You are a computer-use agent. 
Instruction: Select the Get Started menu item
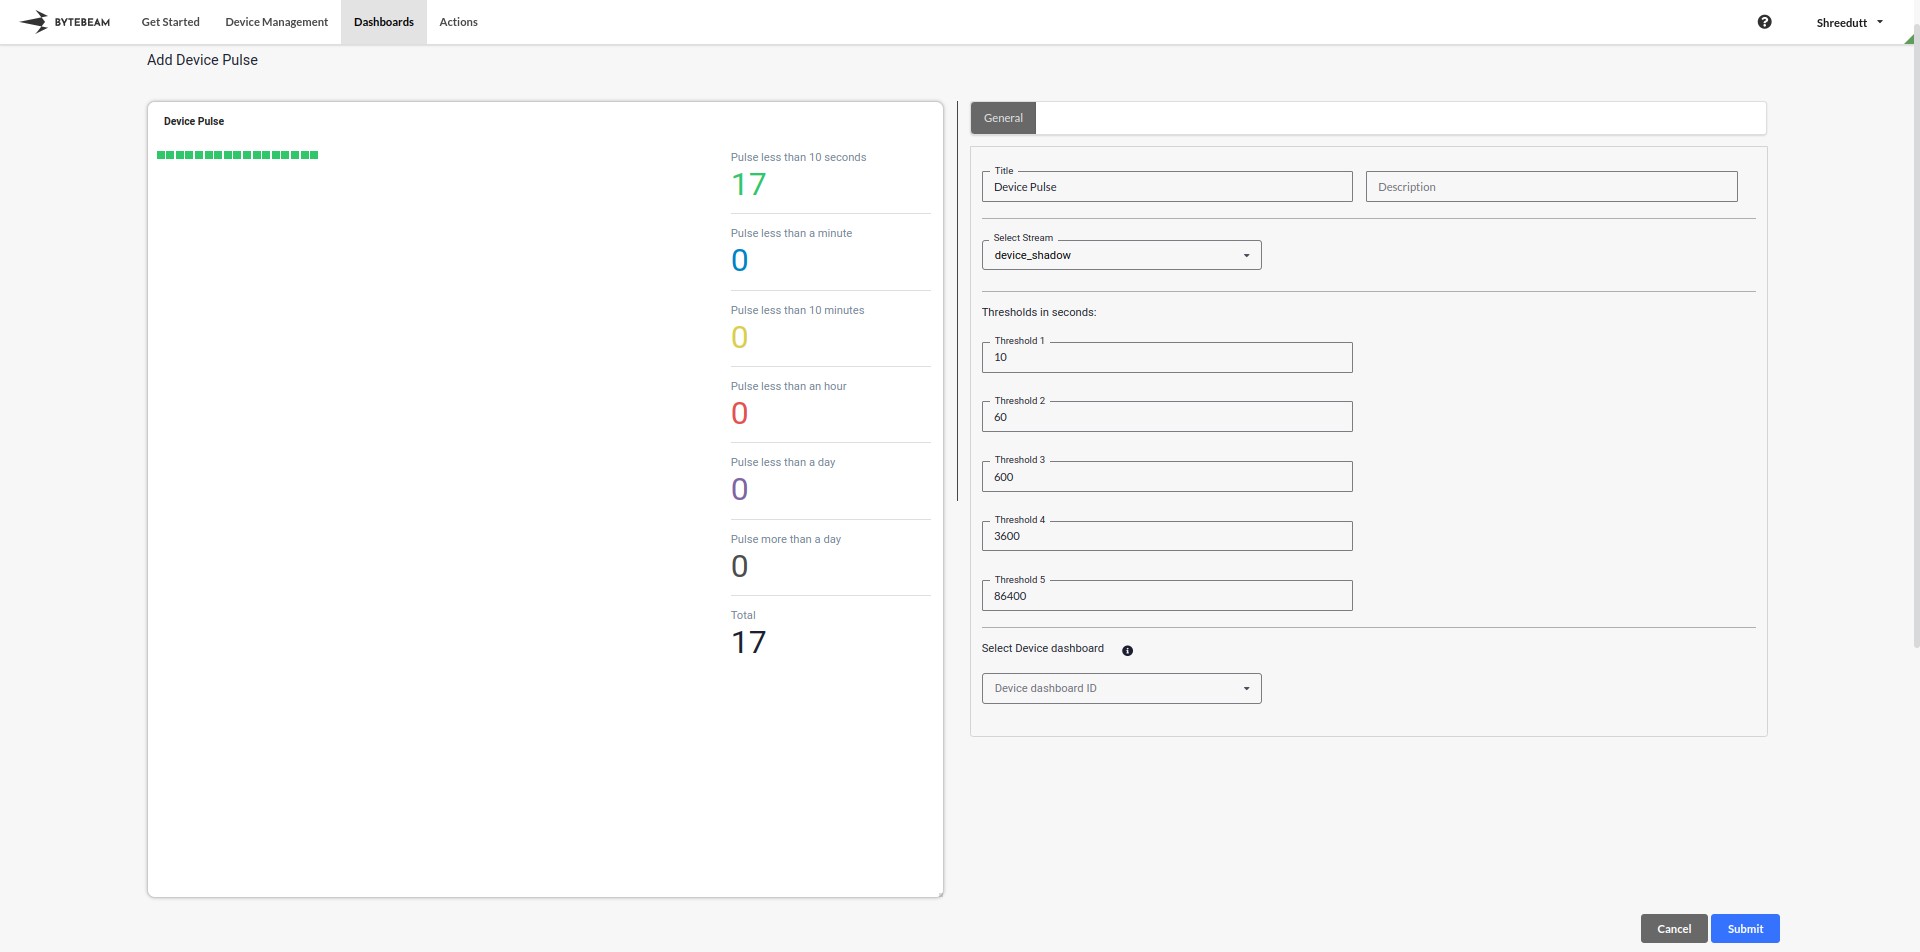pyautogui.click(x=170, y=22)
